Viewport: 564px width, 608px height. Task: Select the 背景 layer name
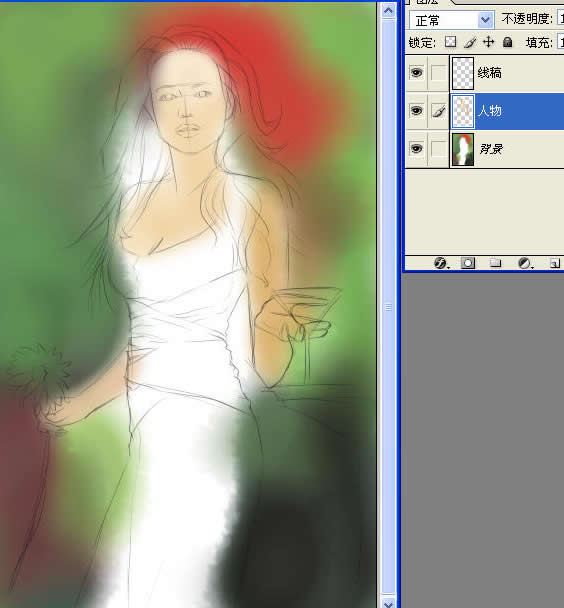[491, 149]
